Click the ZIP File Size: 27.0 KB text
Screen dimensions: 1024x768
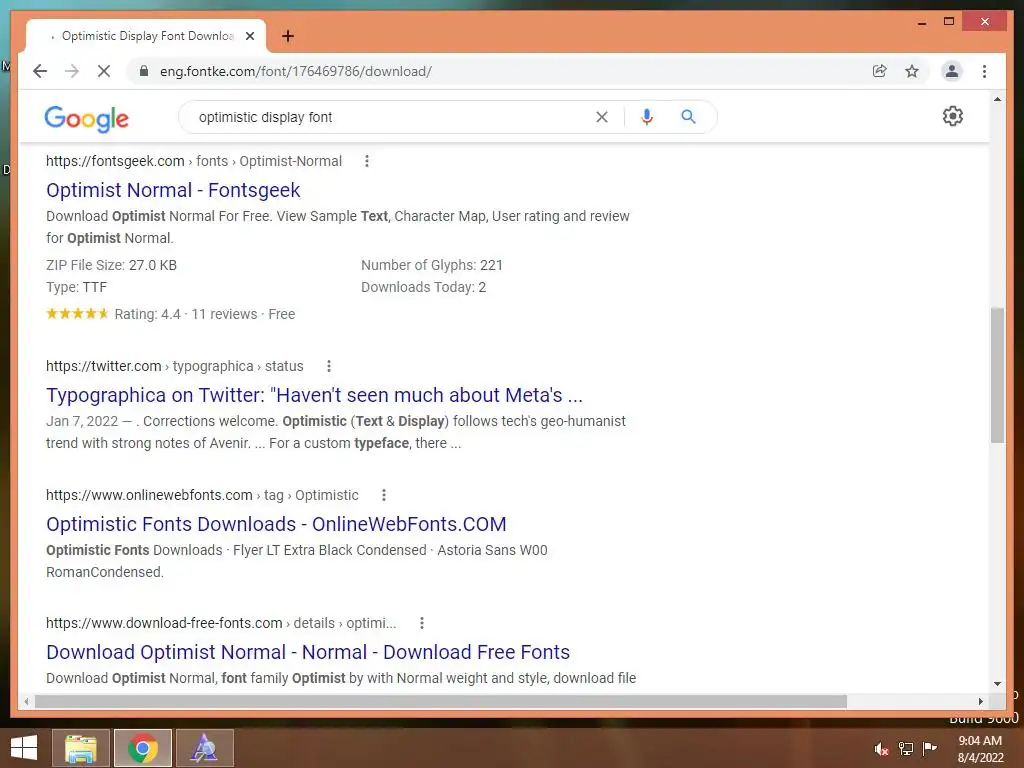click(111, 265)
